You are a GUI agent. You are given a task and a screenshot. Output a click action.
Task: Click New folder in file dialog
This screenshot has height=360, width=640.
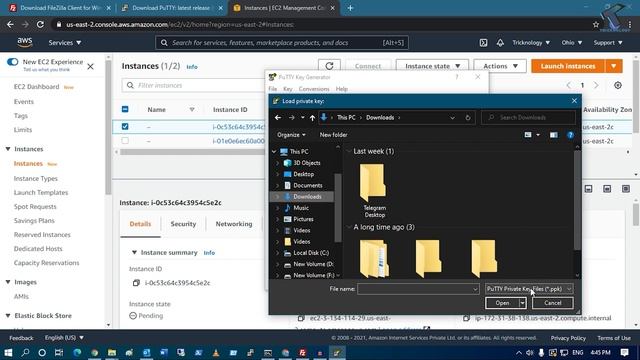pos(333,135)
